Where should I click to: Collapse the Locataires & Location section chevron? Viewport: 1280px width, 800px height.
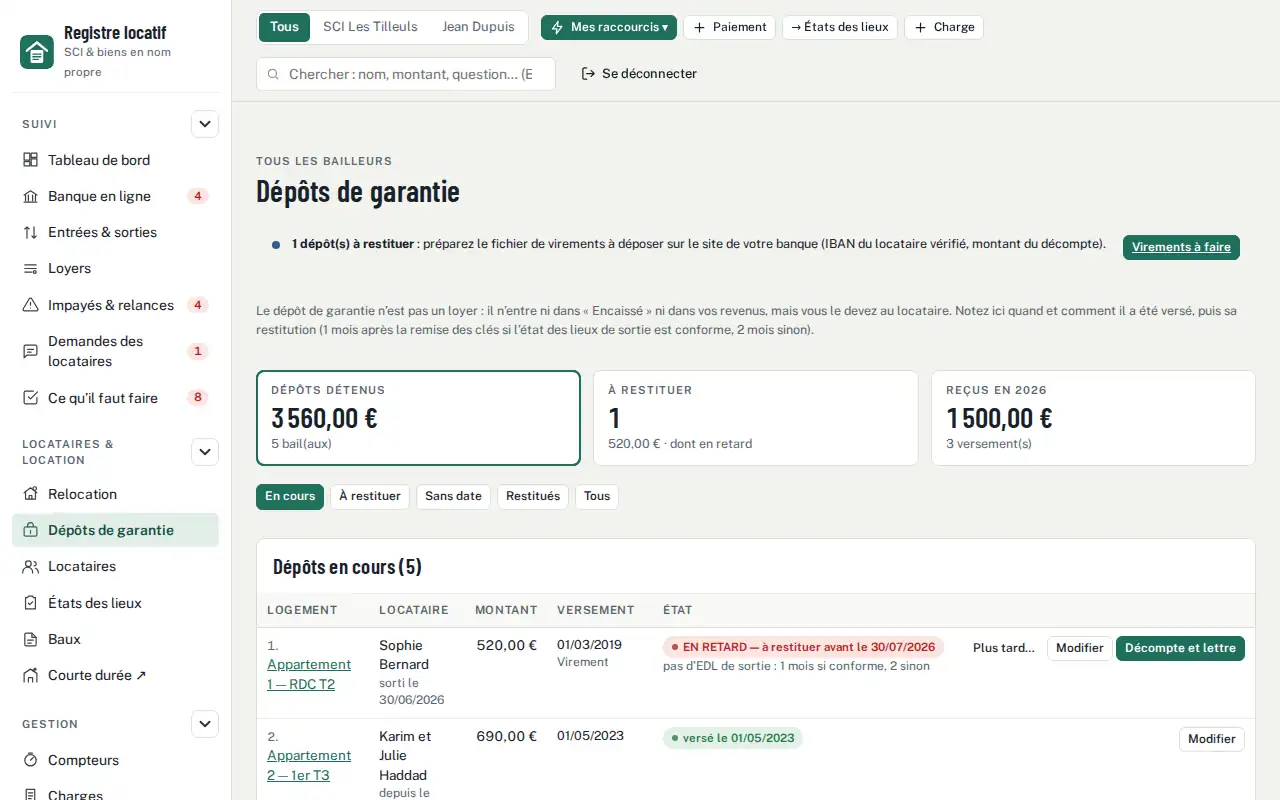(x=205, y=452)
